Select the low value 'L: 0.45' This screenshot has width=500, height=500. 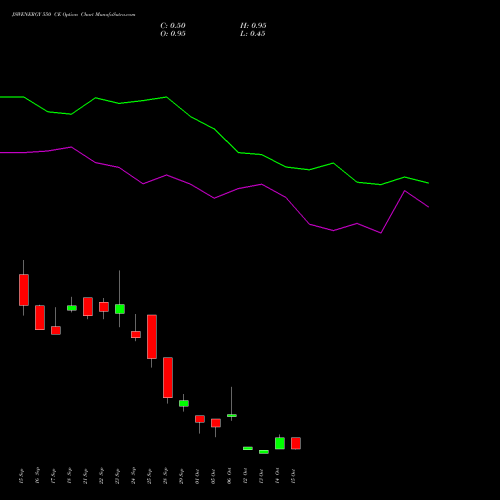253,34
